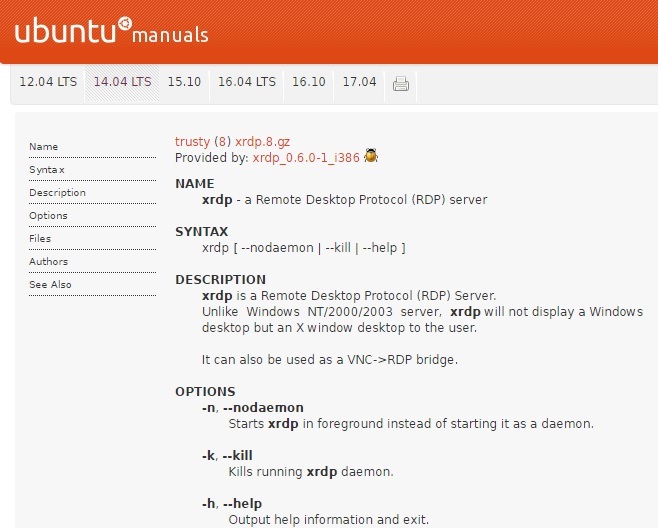658x528 pixels.
Task: Go to Authors section in sidebar
Action: pyautogui.click(x=48, y=262)
